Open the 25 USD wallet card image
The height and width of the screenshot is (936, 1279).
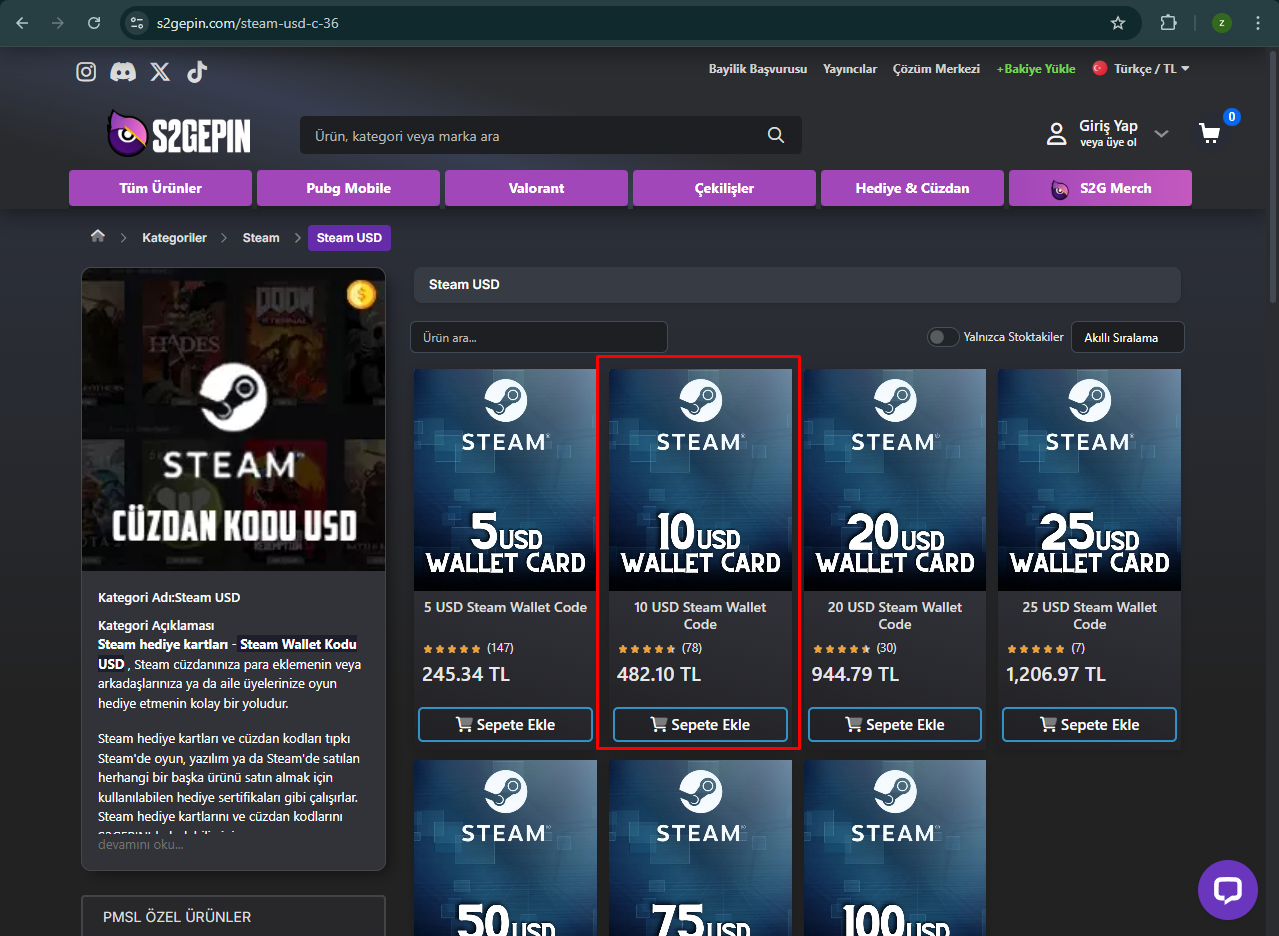1089,480
